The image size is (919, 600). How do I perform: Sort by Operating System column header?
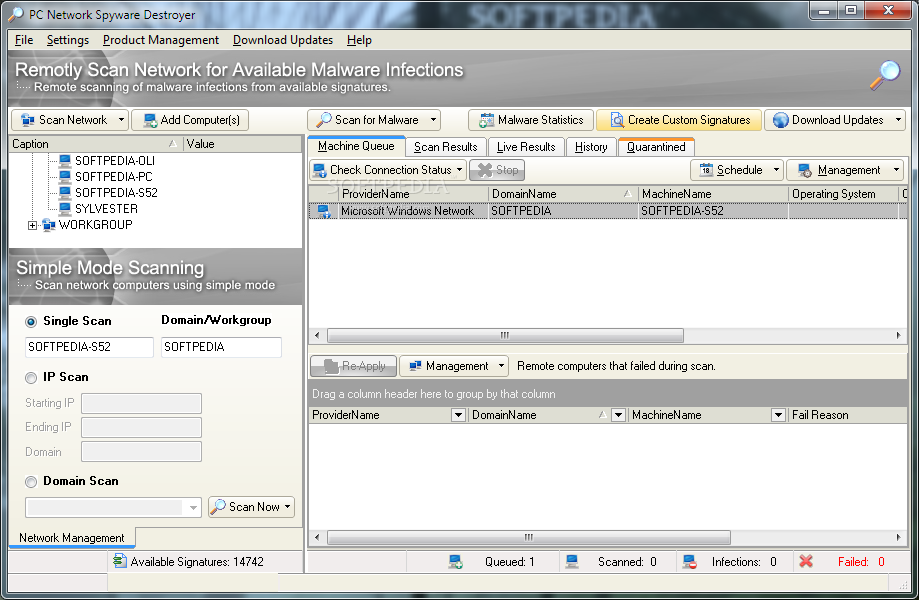[x=843, y=194]
